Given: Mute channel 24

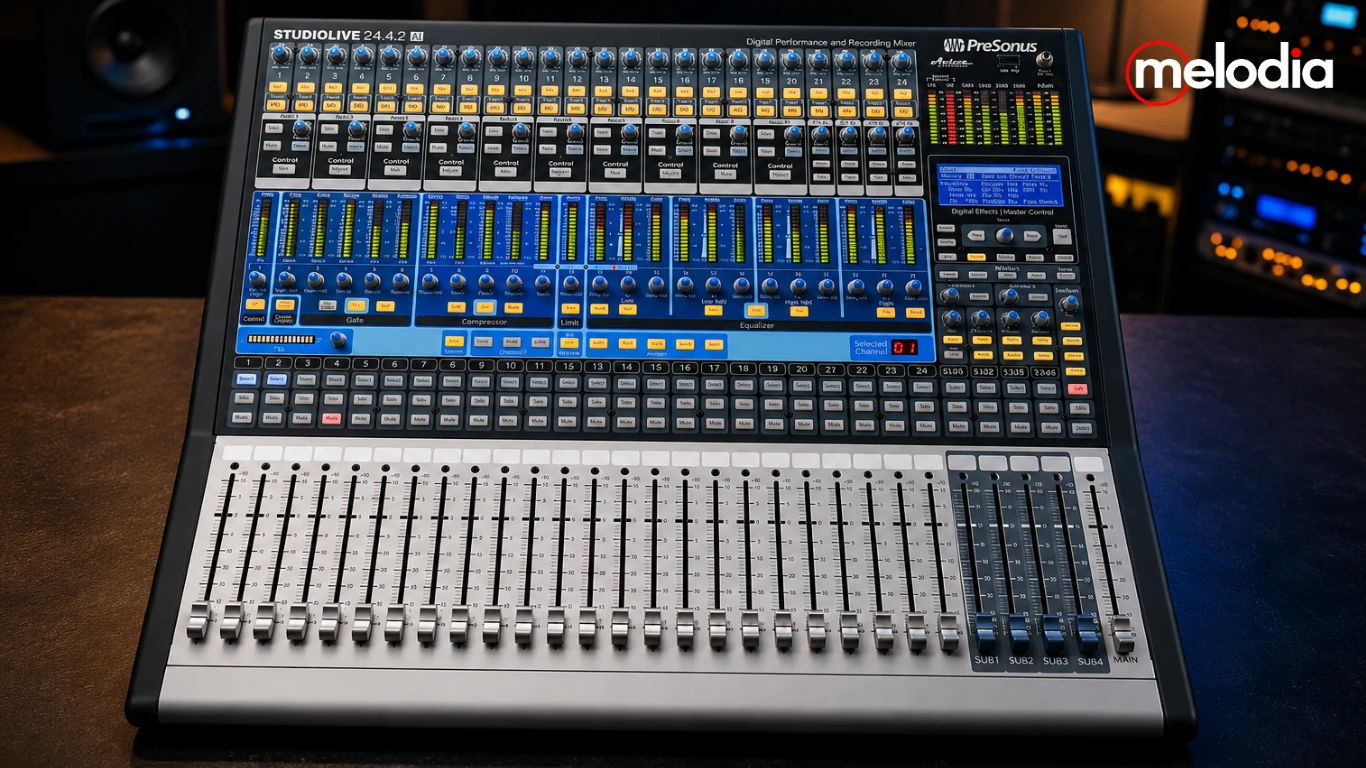Looking at the screenshot, I should (x=925, y=426).
